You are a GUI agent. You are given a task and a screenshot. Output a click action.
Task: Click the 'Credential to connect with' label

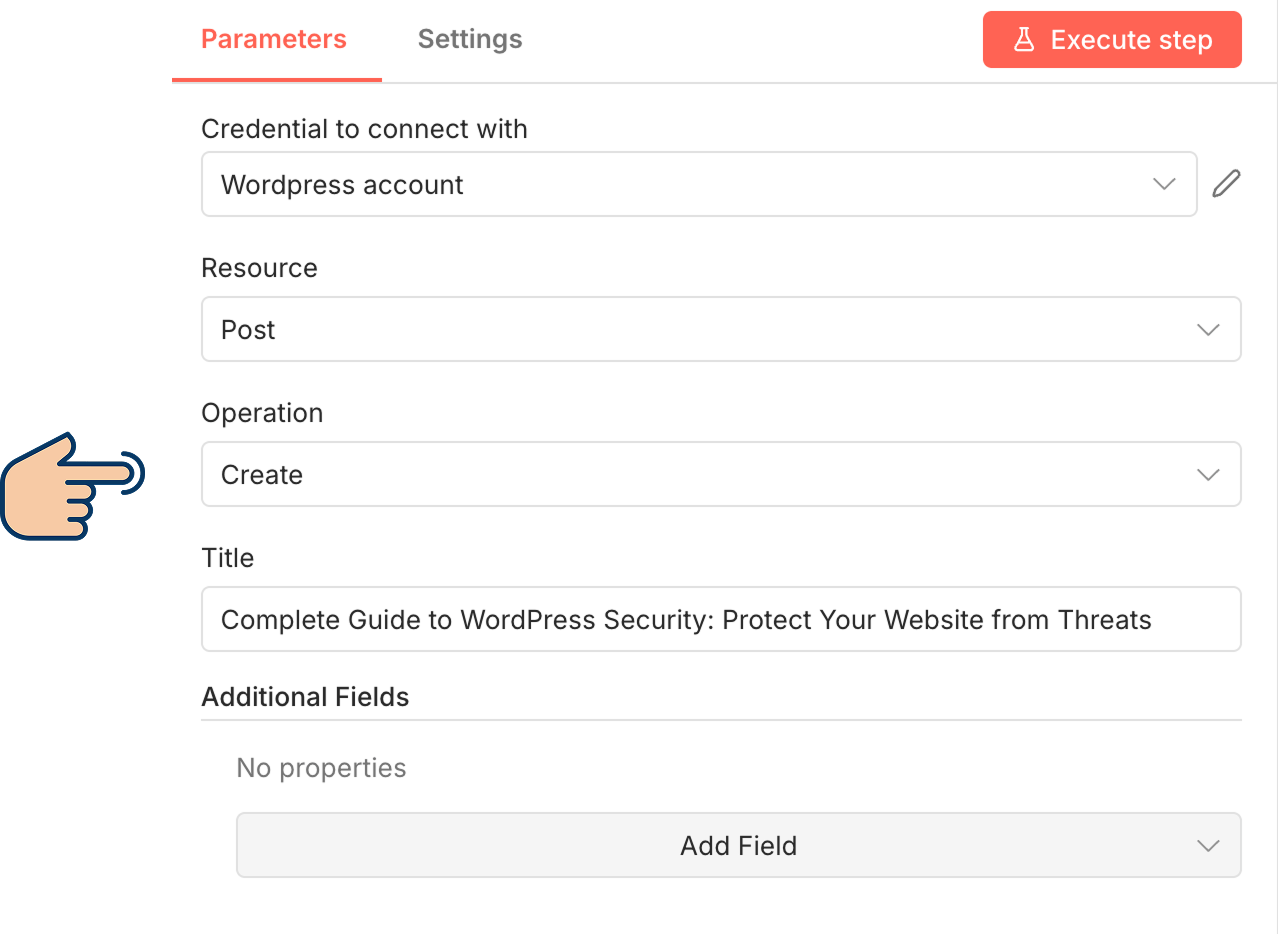pyautogui.click(x=364, y=129)
